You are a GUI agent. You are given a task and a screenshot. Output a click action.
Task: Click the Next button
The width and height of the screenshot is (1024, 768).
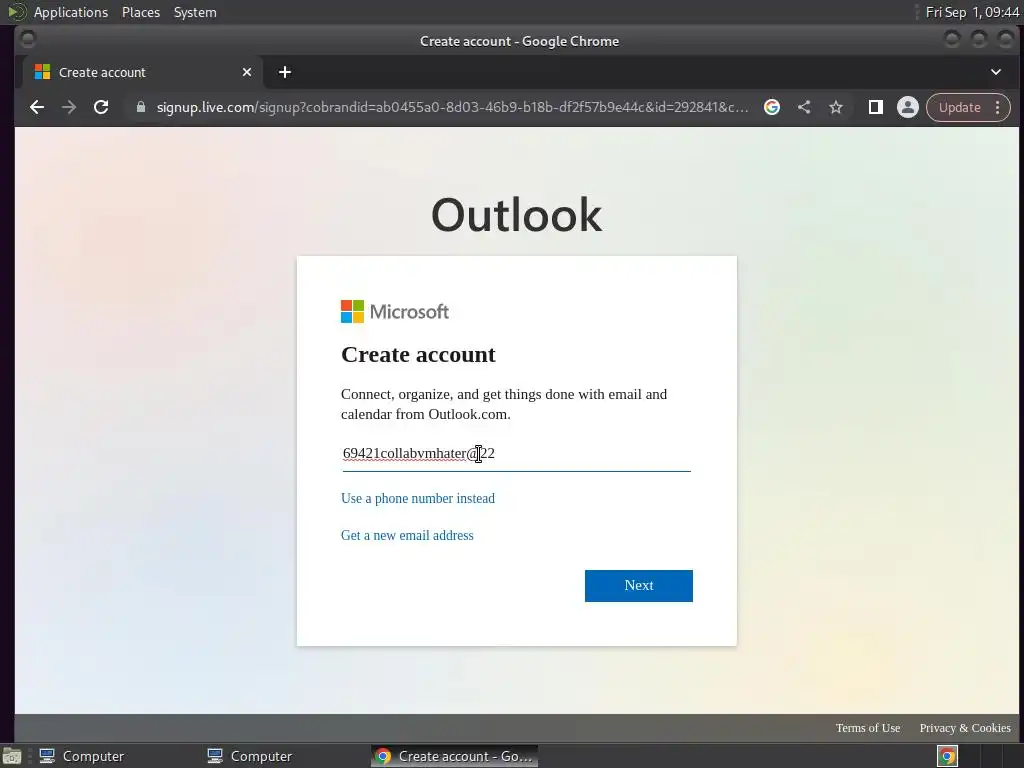click(x=639, y=586)
